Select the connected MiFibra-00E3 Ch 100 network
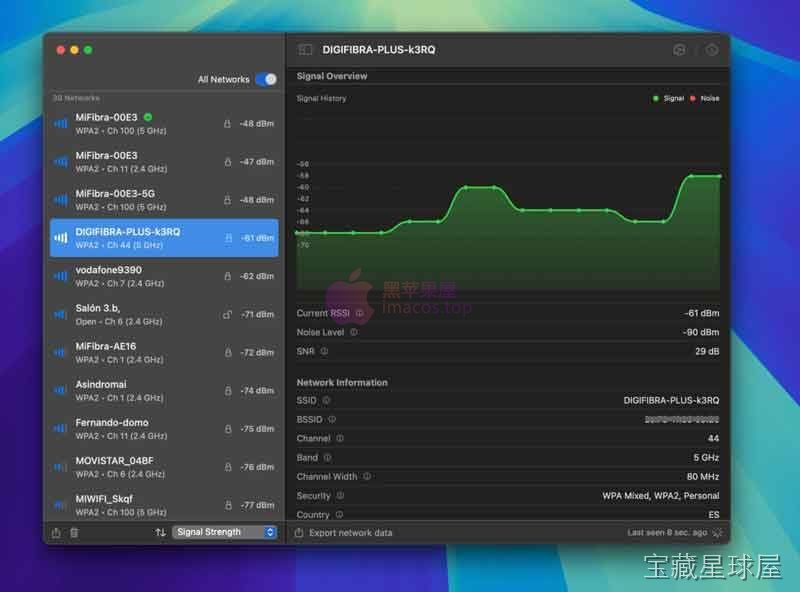800x592 pixels. [x=164, y=124]
